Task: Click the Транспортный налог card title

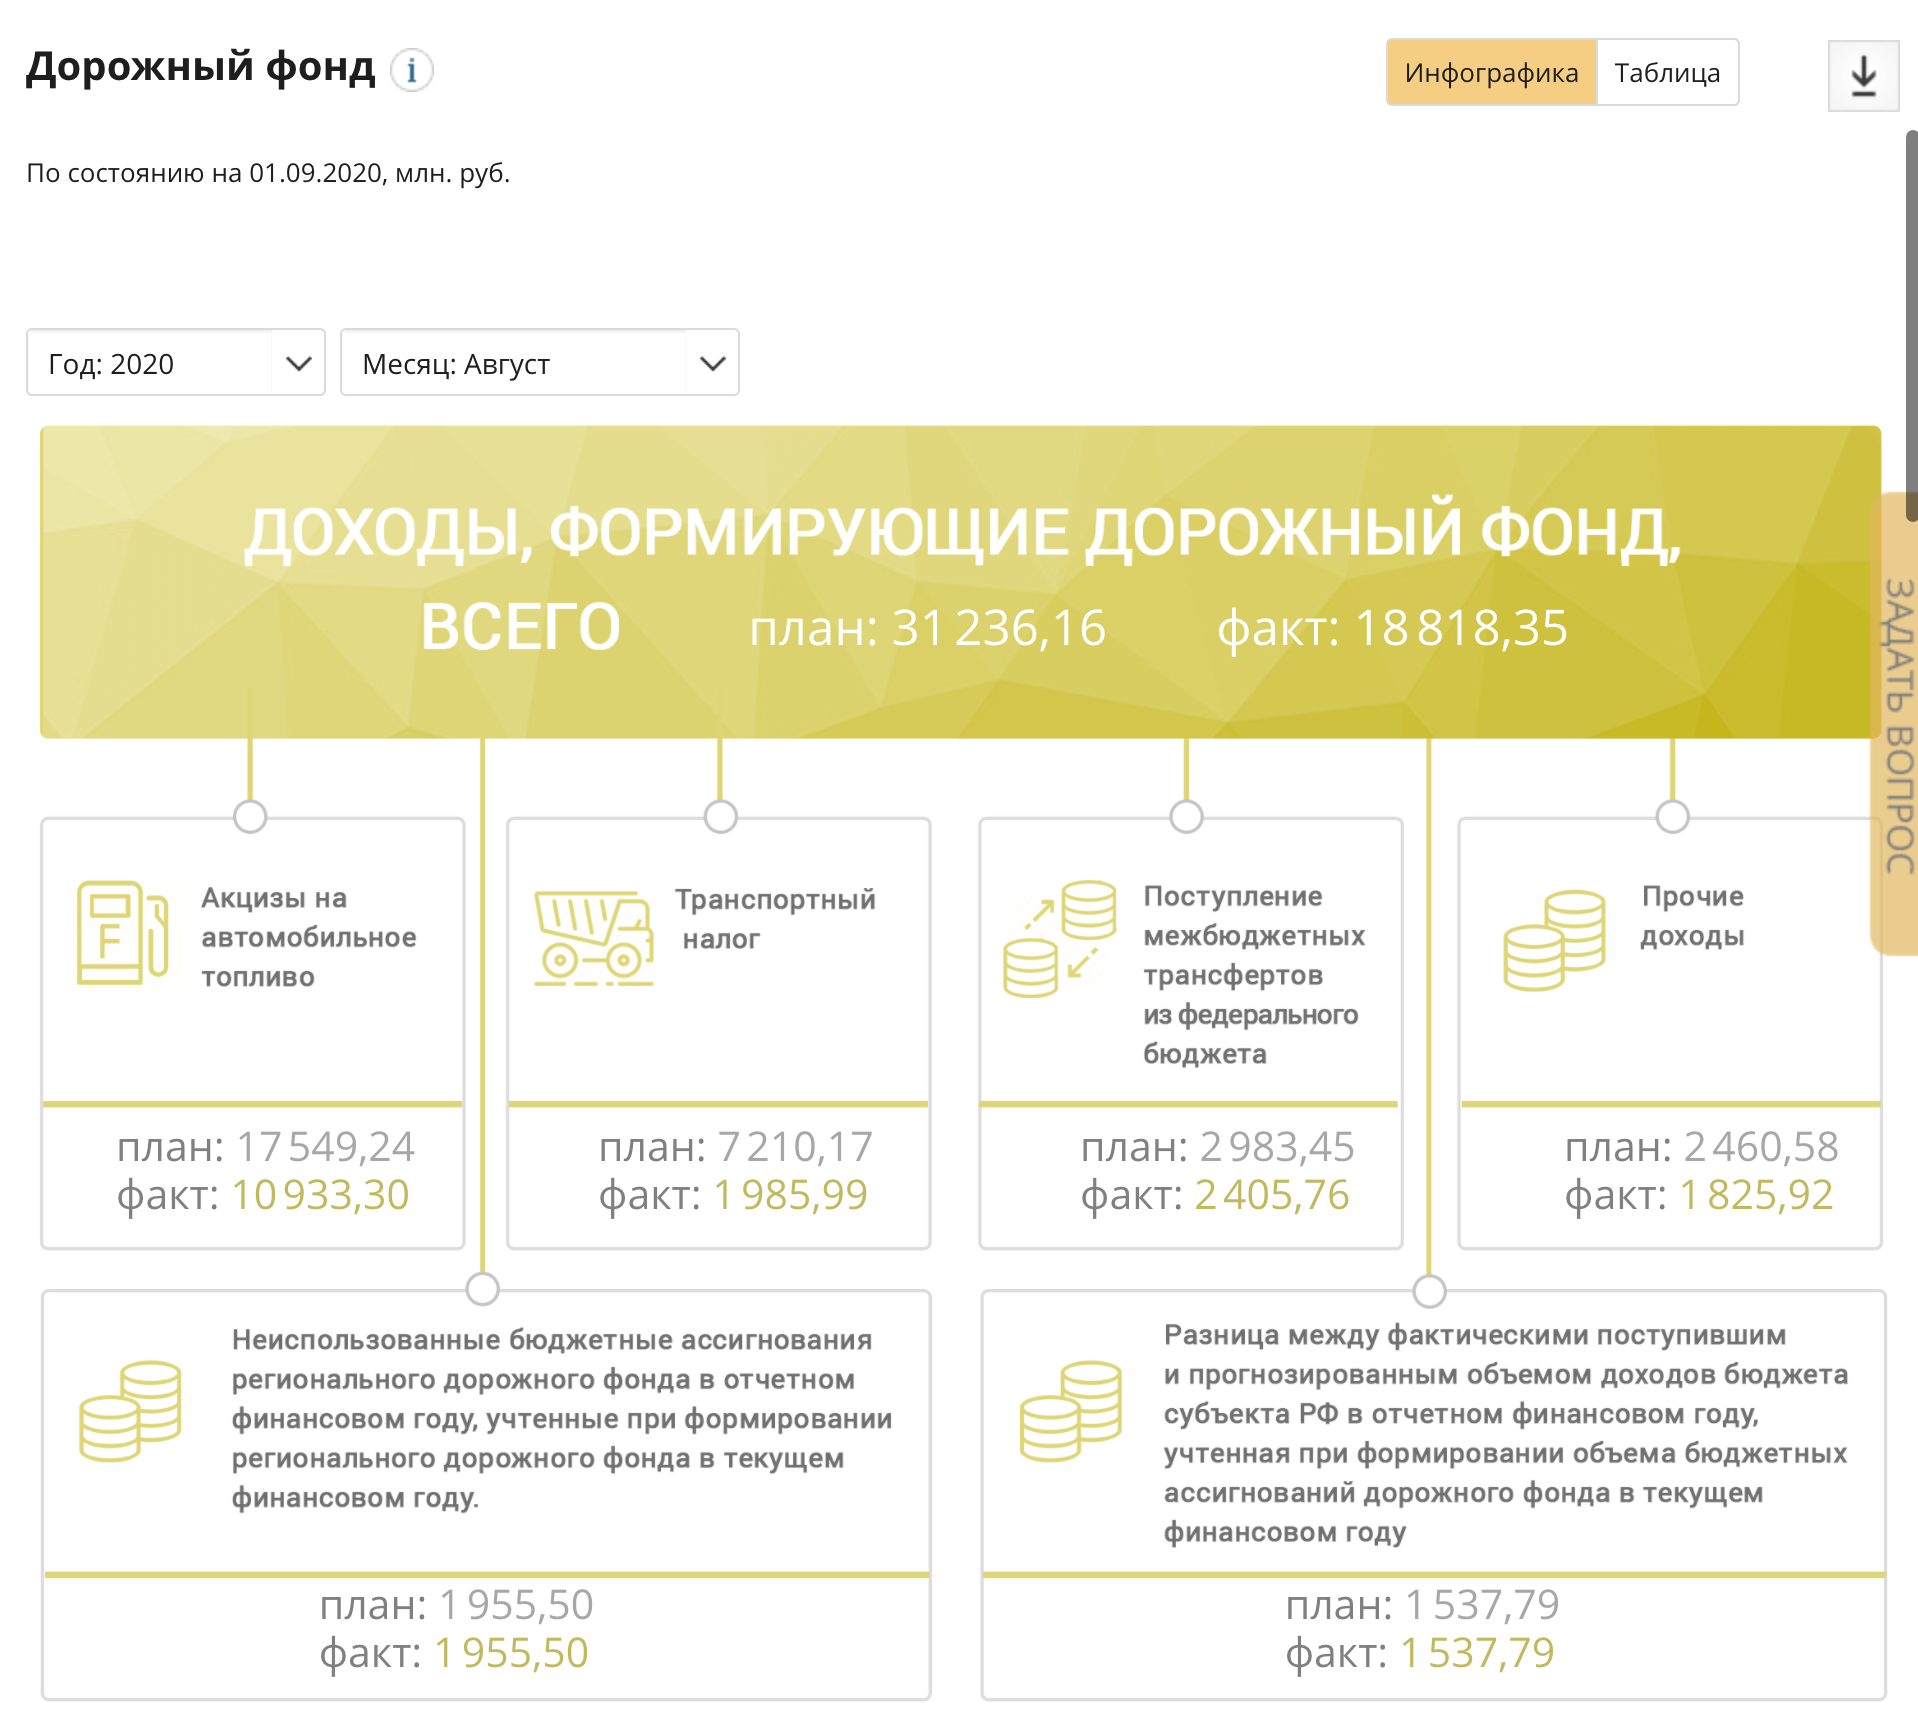Action: [x=774, y=918]
